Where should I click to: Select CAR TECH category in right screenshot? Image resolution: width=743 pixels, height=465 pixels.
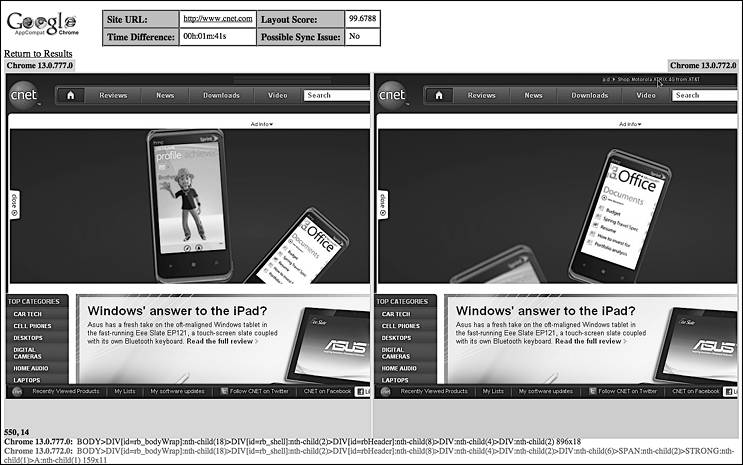[396, 314]
